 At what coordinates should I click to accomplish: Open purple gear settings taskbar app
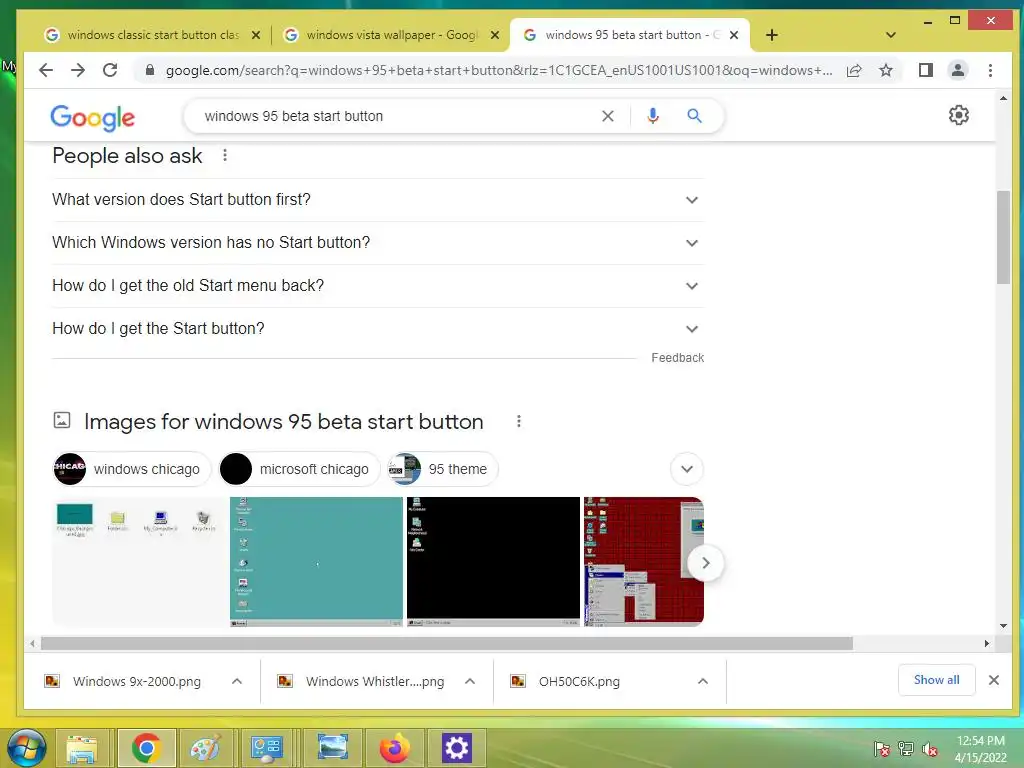point(456,748)
